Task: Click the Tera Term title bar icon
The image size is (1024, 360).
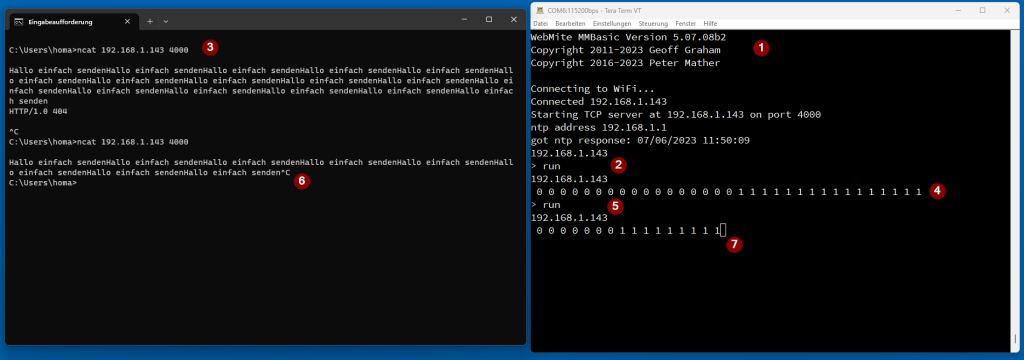Action: click(x=540, y=10)
